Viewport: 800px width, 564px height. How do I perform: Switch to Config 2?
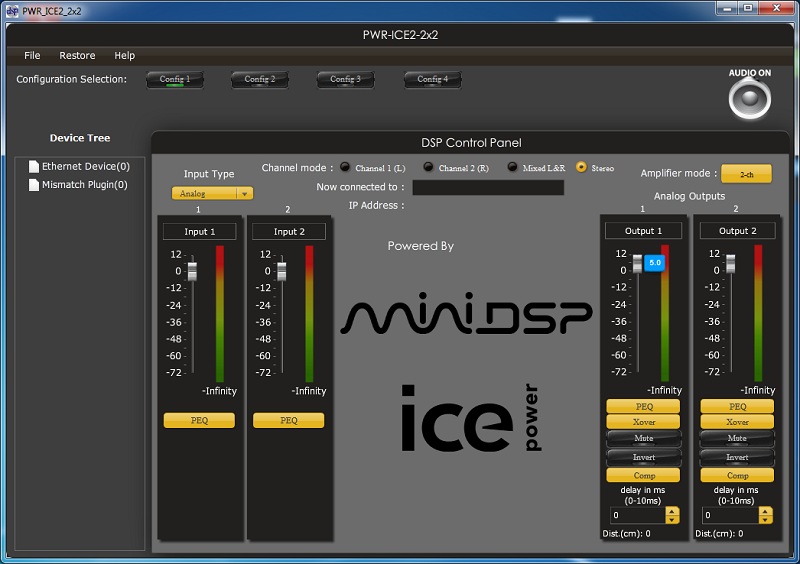click(x=259, y=79)
